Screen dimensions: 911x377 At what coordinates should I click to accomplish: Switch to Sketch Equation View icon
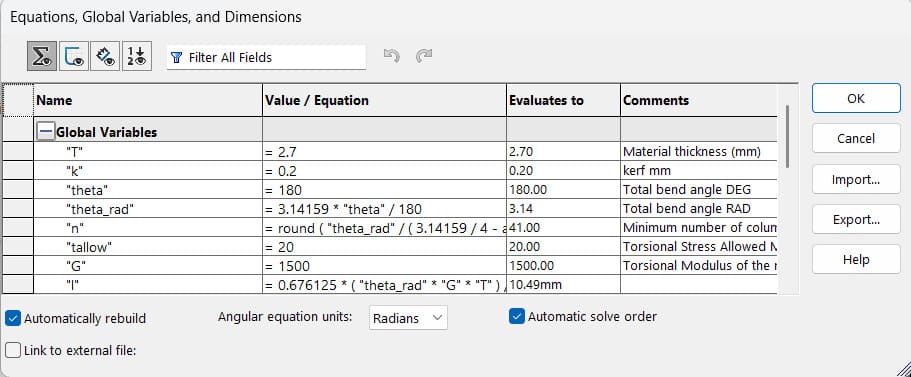pos(74,56)
